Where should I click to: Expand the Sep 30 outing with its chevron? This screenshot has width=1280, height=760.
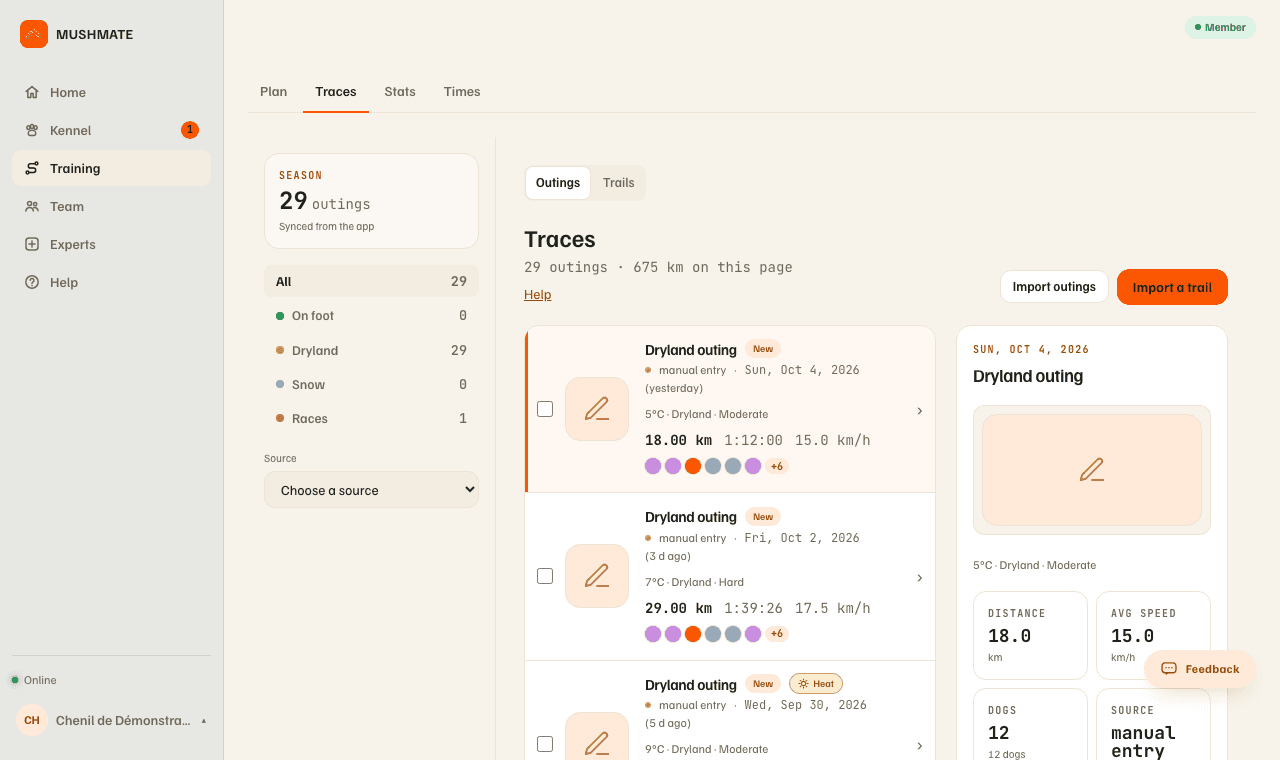tap(920, 746)
